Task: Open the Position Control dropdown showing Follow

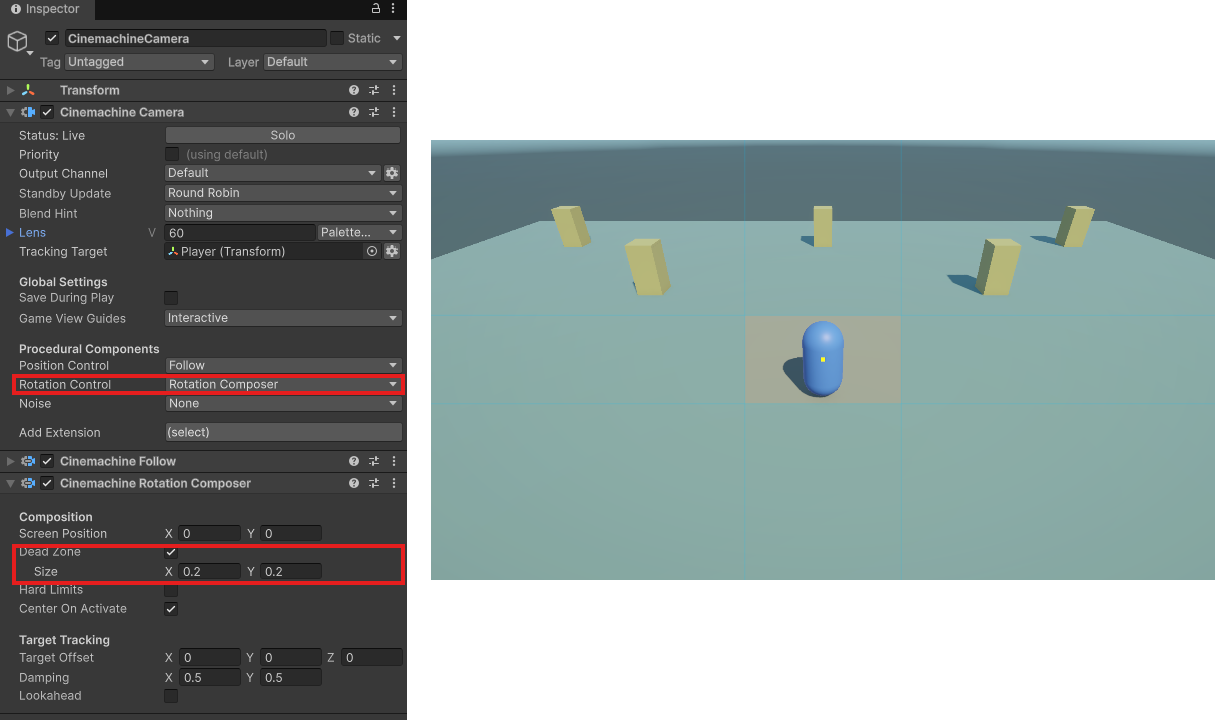Action: (283, 365)
